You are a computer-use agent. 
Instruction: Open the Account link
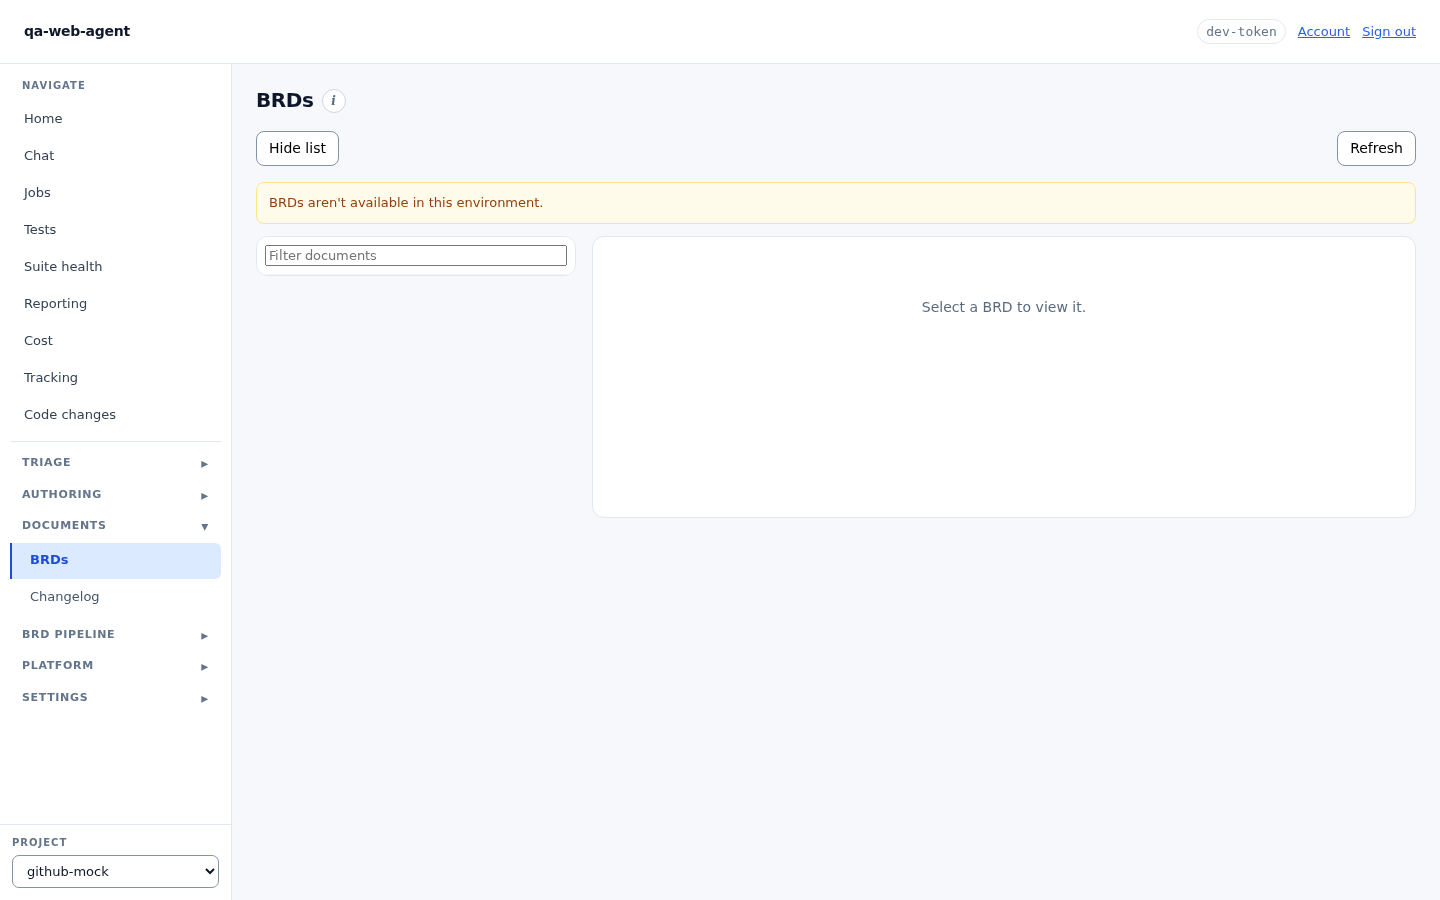pyautogui.click(x=1324, y=32)
